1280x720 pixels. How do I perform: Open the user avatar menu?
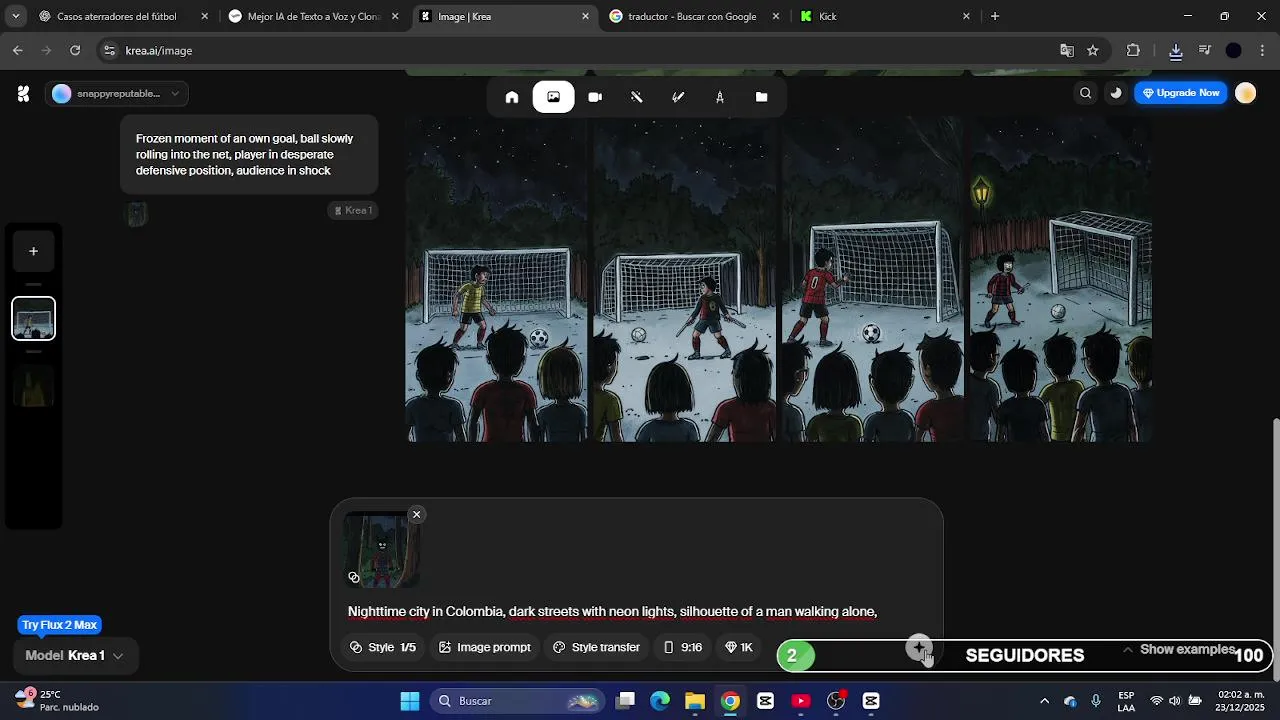(x=1245, y=93)
